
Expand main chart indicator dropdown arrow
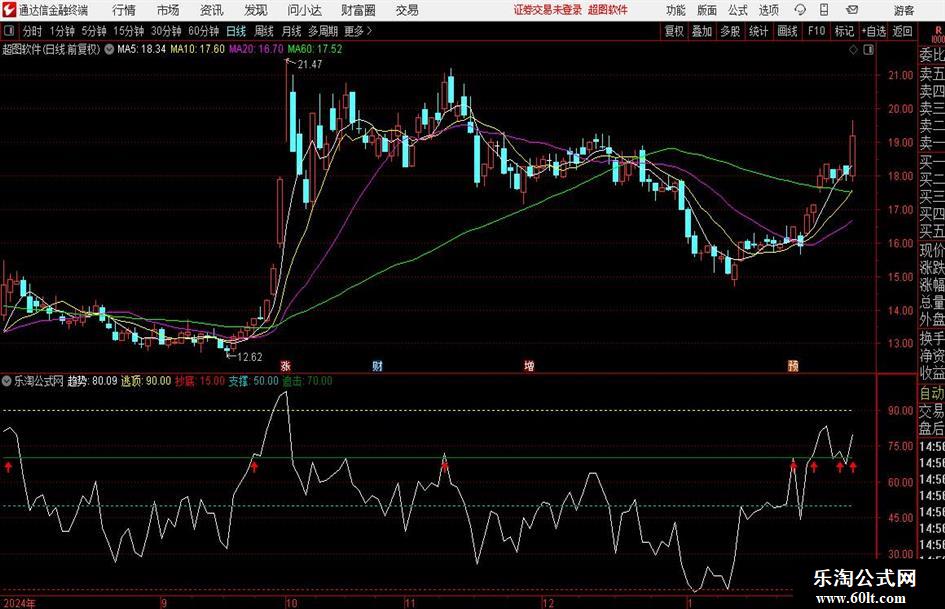109,49
